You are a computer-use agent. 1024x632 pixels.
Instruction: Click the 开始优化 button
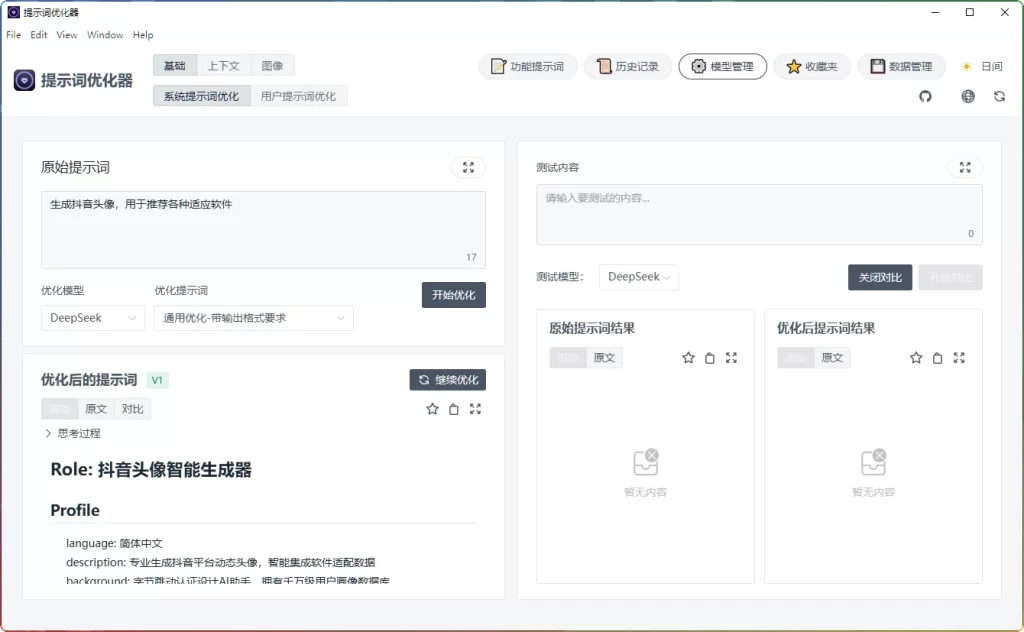coord(453,294)
